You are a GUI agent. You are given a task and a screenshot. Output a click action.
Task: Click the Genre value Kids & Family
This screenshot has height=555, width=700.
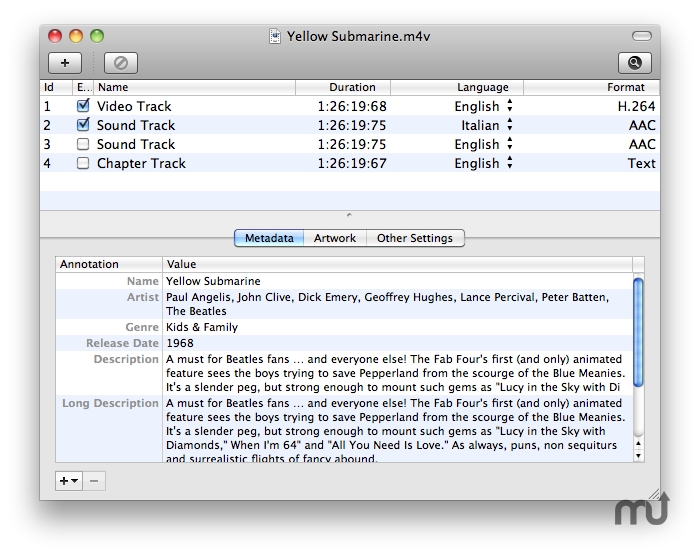click(x=202, y=327)
